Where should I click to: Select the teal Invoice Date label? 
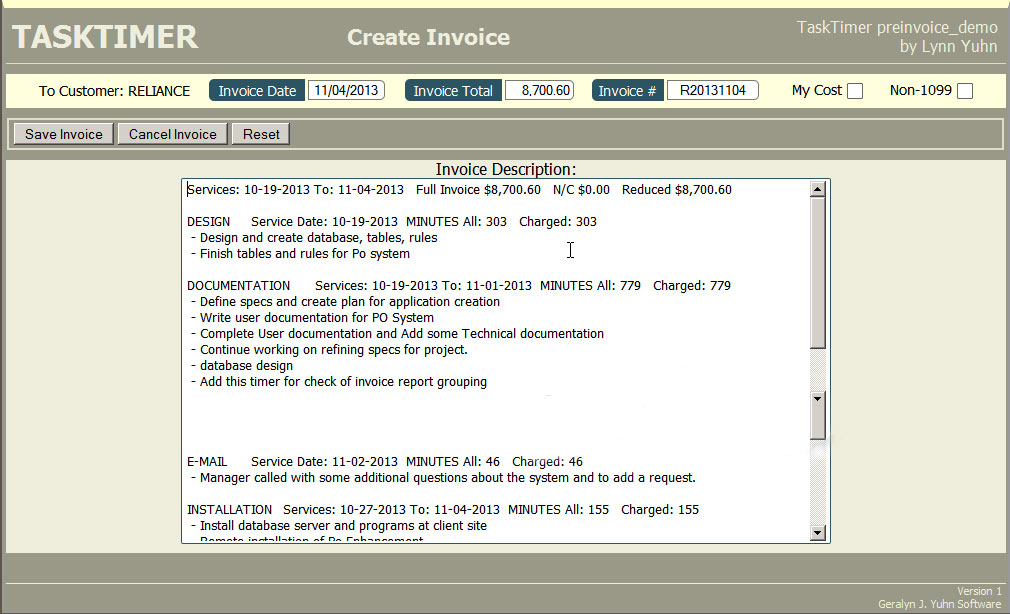click(256, 89)
